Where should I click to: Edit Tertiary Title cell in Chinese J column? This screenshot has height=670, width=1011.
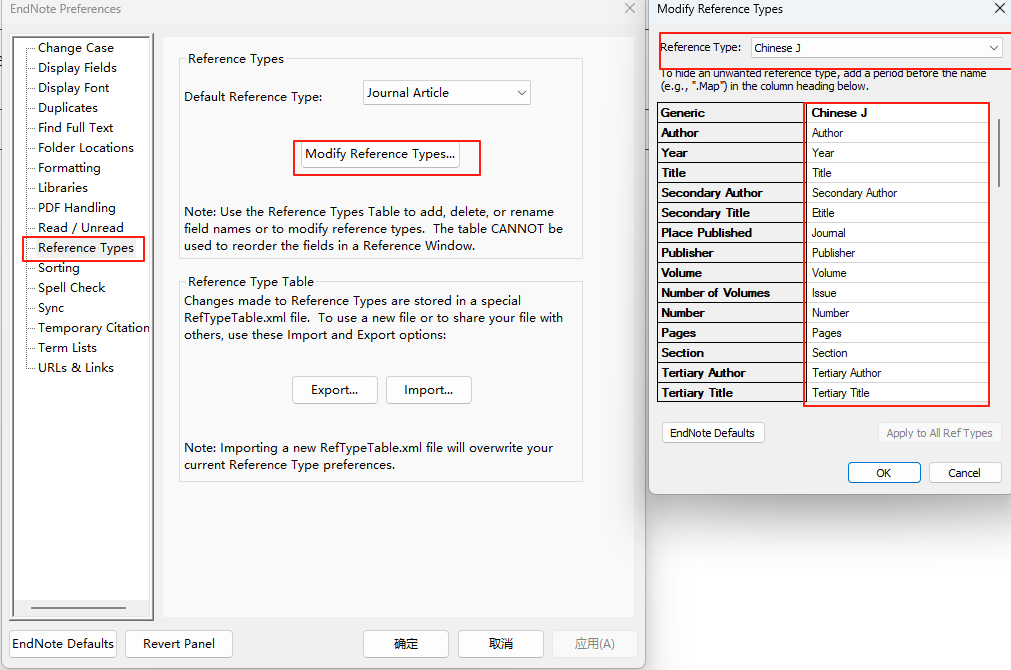(898, 393)
